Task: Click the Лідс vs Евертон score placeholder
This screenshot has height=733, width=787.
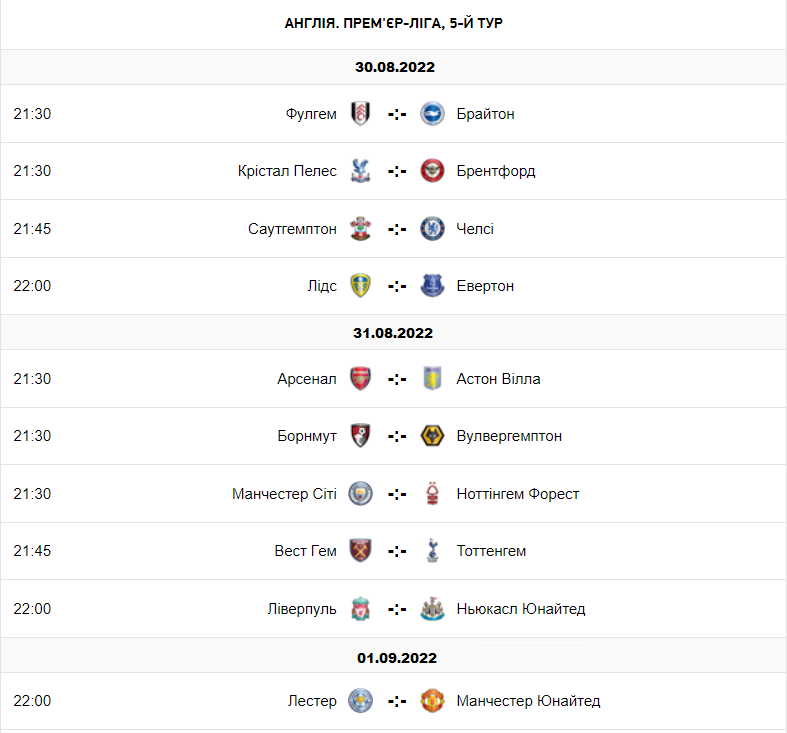Action: (397, 286)
